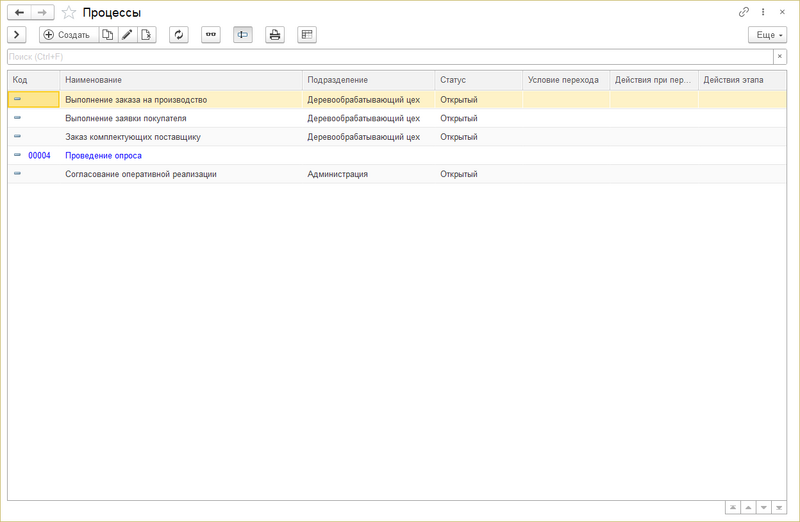Expand the side panel with chevron button
The width and height of the screenshot is (800, 522).
tap(16, 35)
